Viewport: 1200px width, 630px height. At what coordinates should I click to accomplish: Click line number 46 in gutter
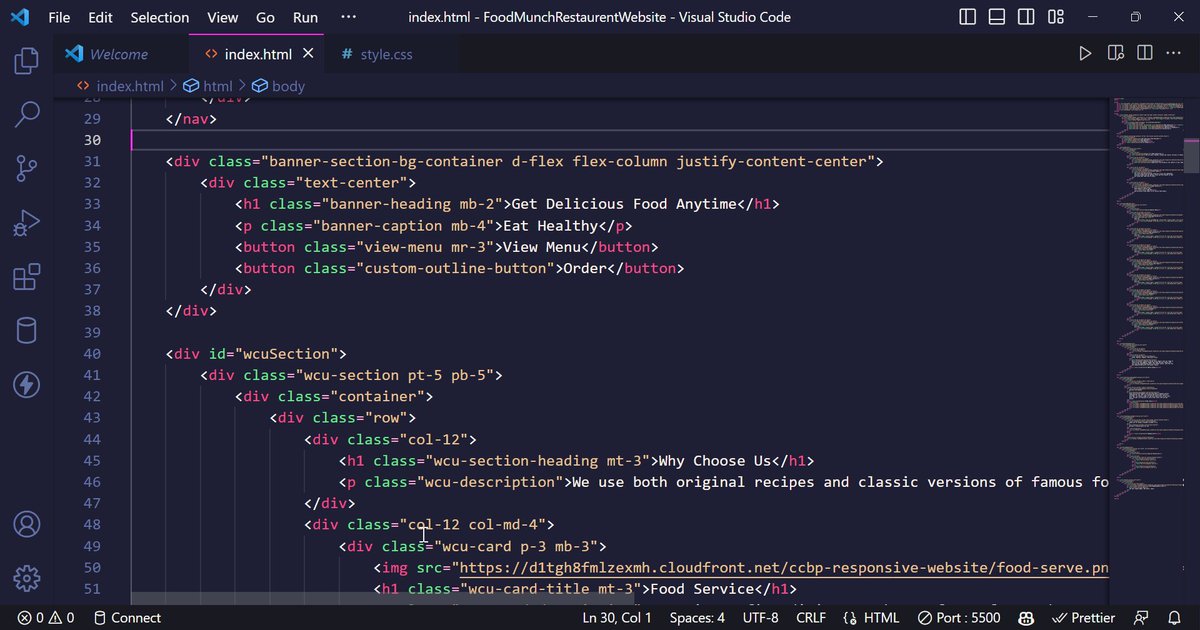click(x=91, y=482)
